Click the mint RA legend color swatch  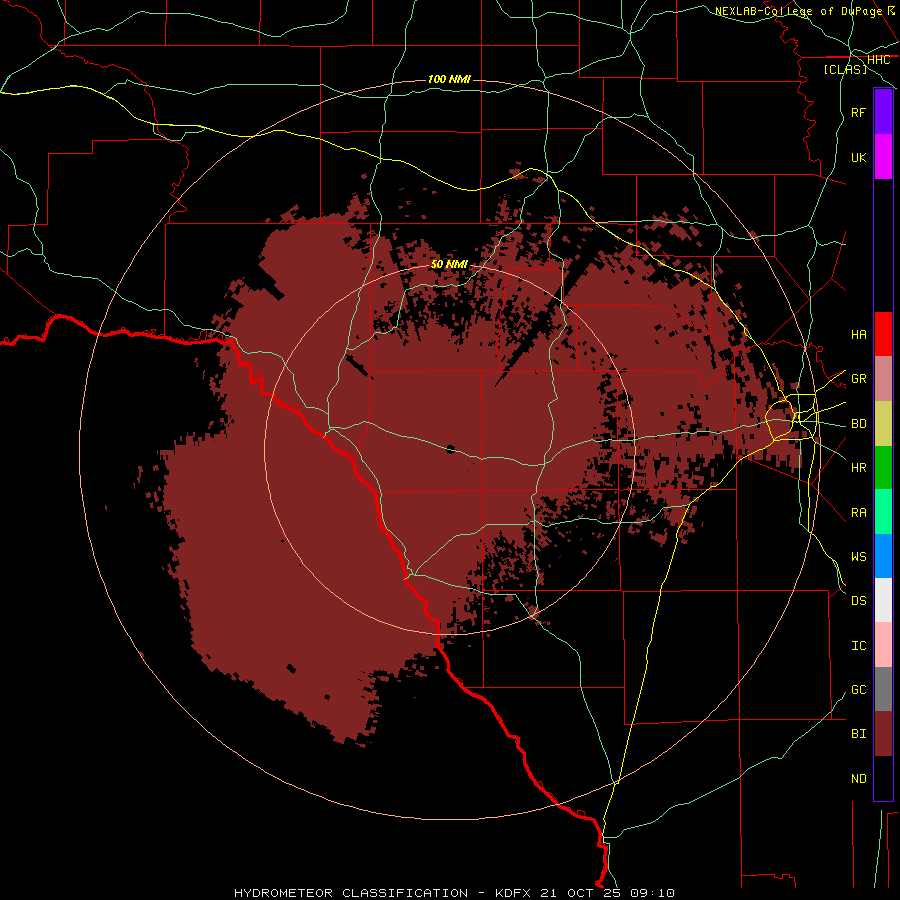click(883, 512)
